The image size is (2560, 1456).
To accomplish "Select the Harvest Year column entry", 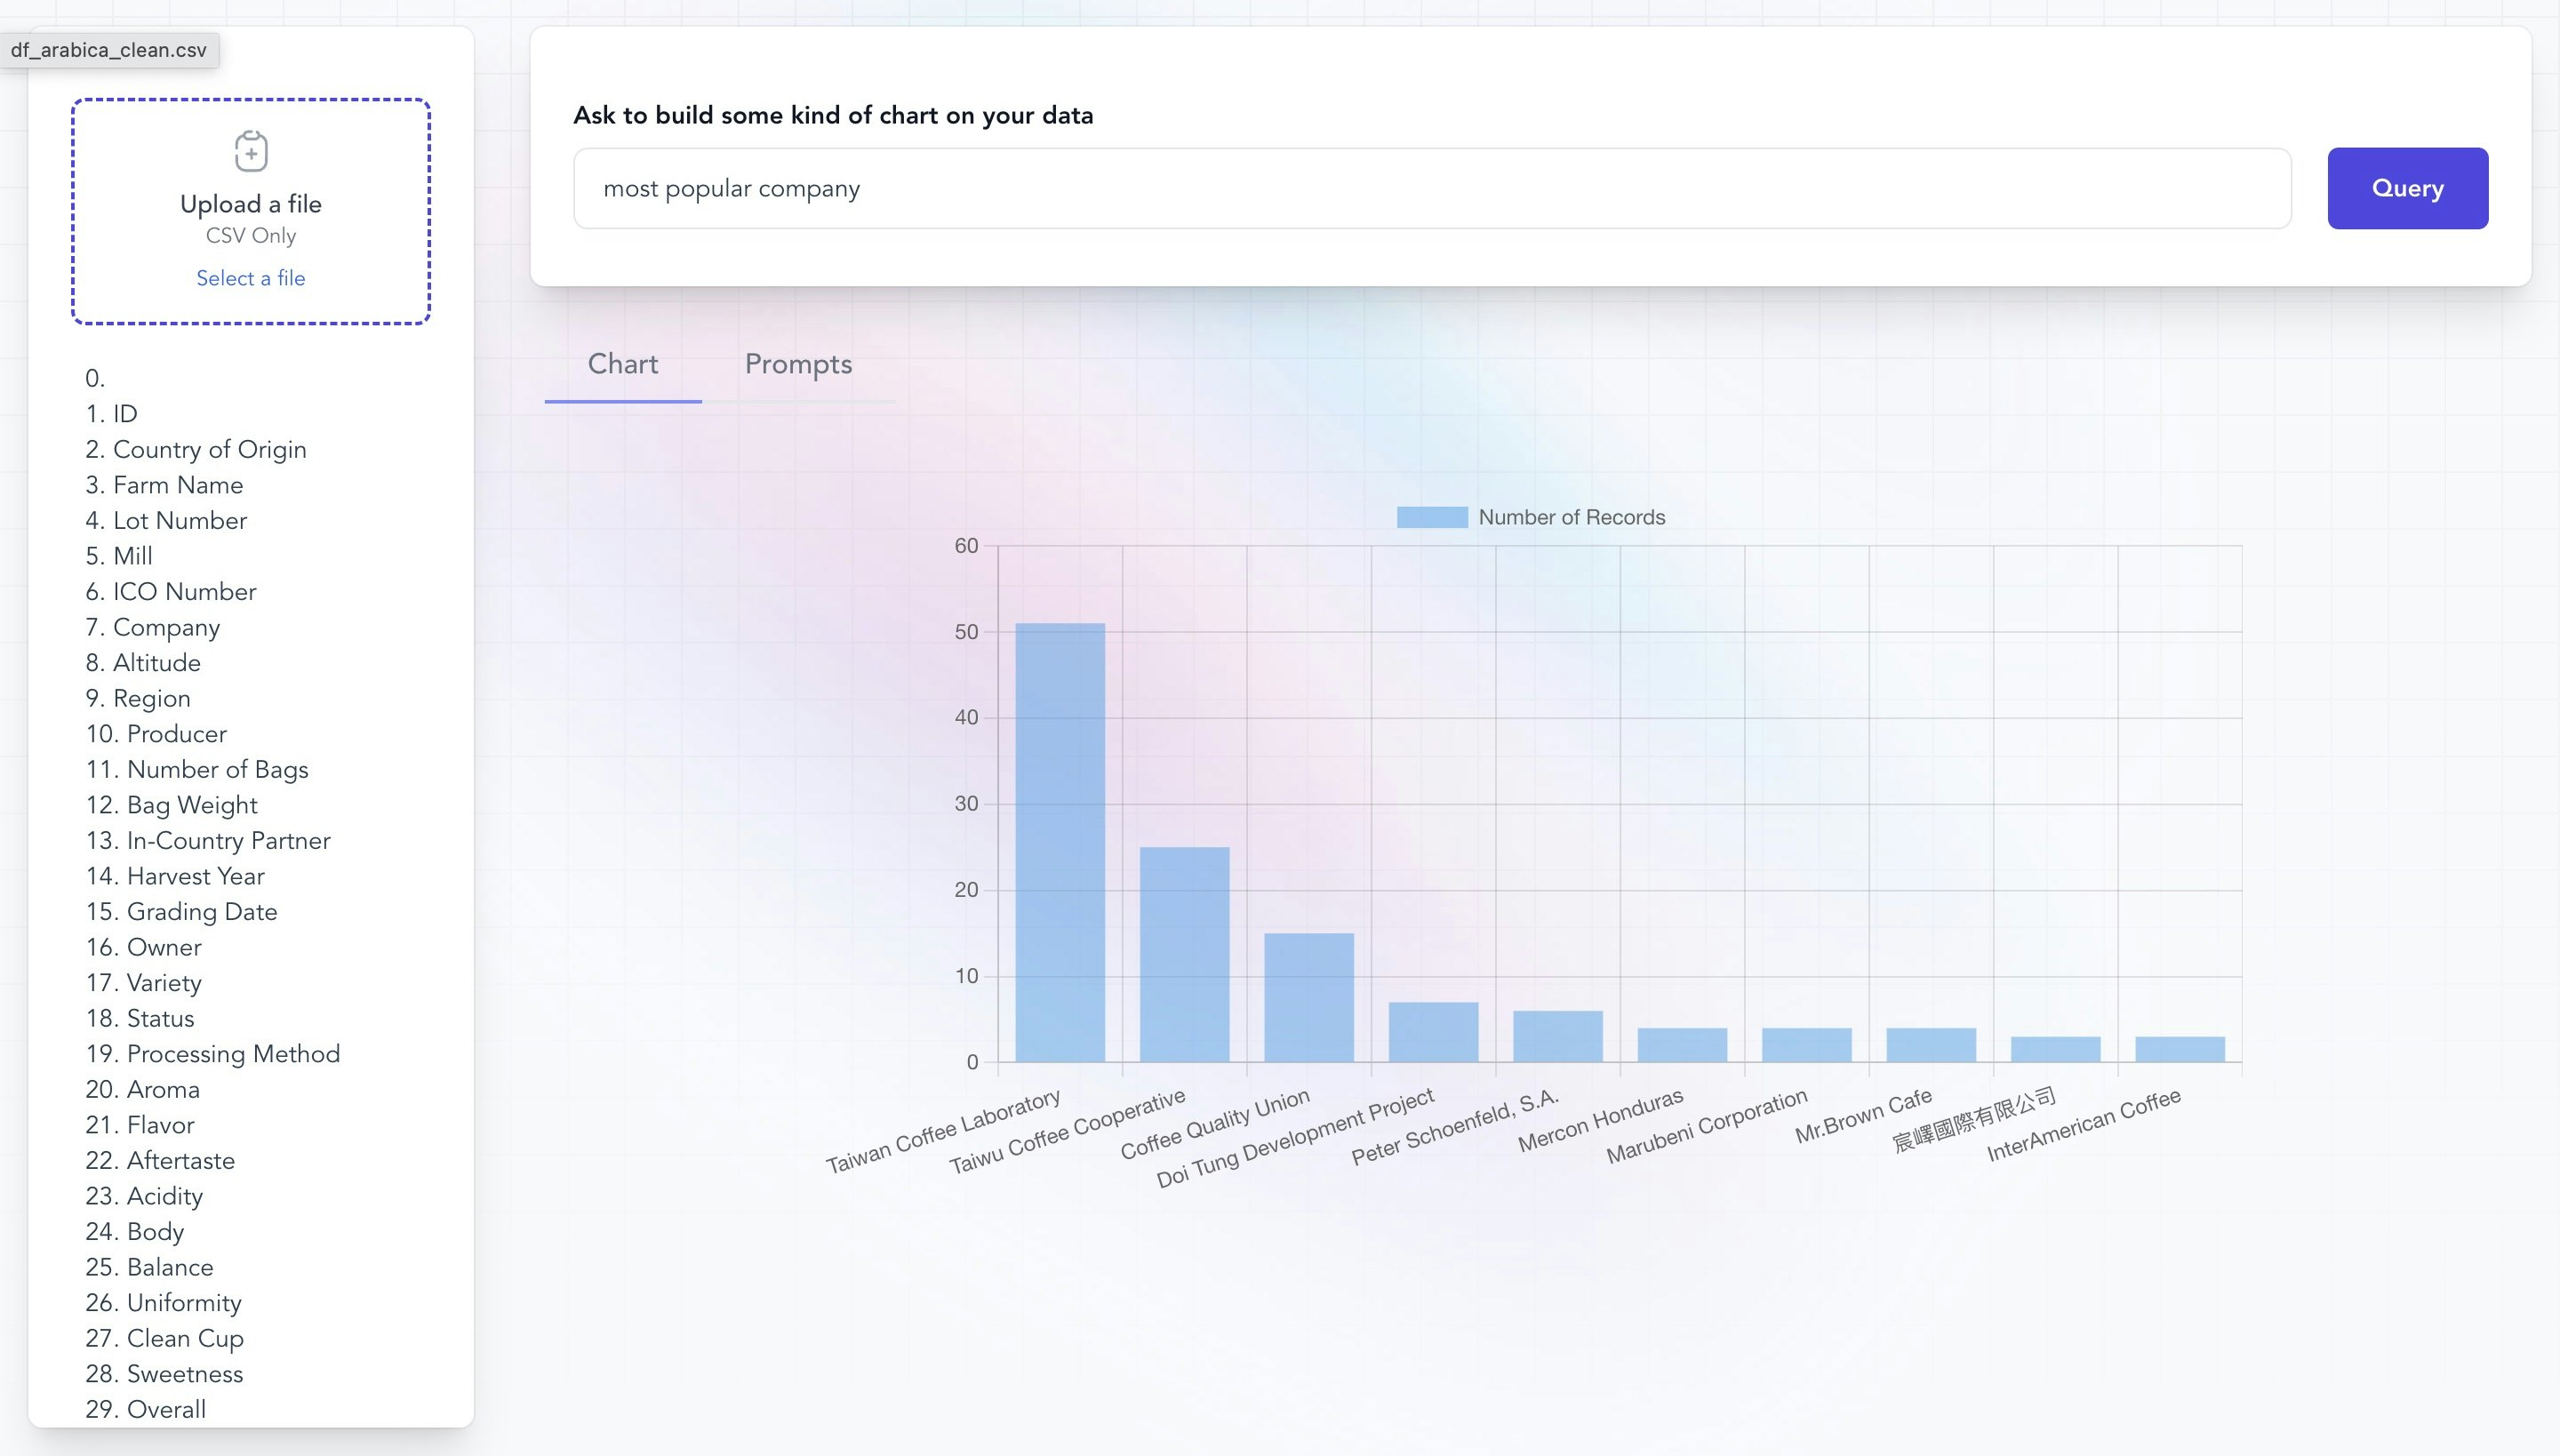I will (x=195, y=876).
